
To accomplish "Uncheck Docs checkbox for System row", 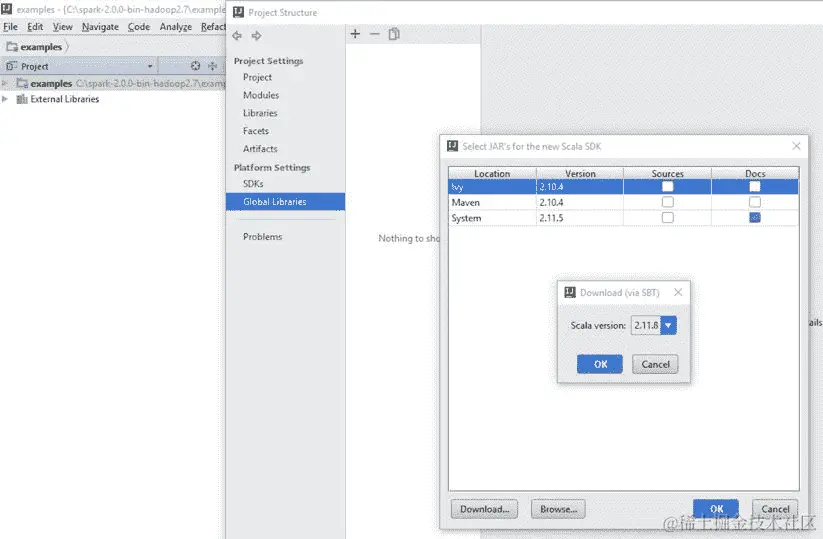I will [755, 217].
